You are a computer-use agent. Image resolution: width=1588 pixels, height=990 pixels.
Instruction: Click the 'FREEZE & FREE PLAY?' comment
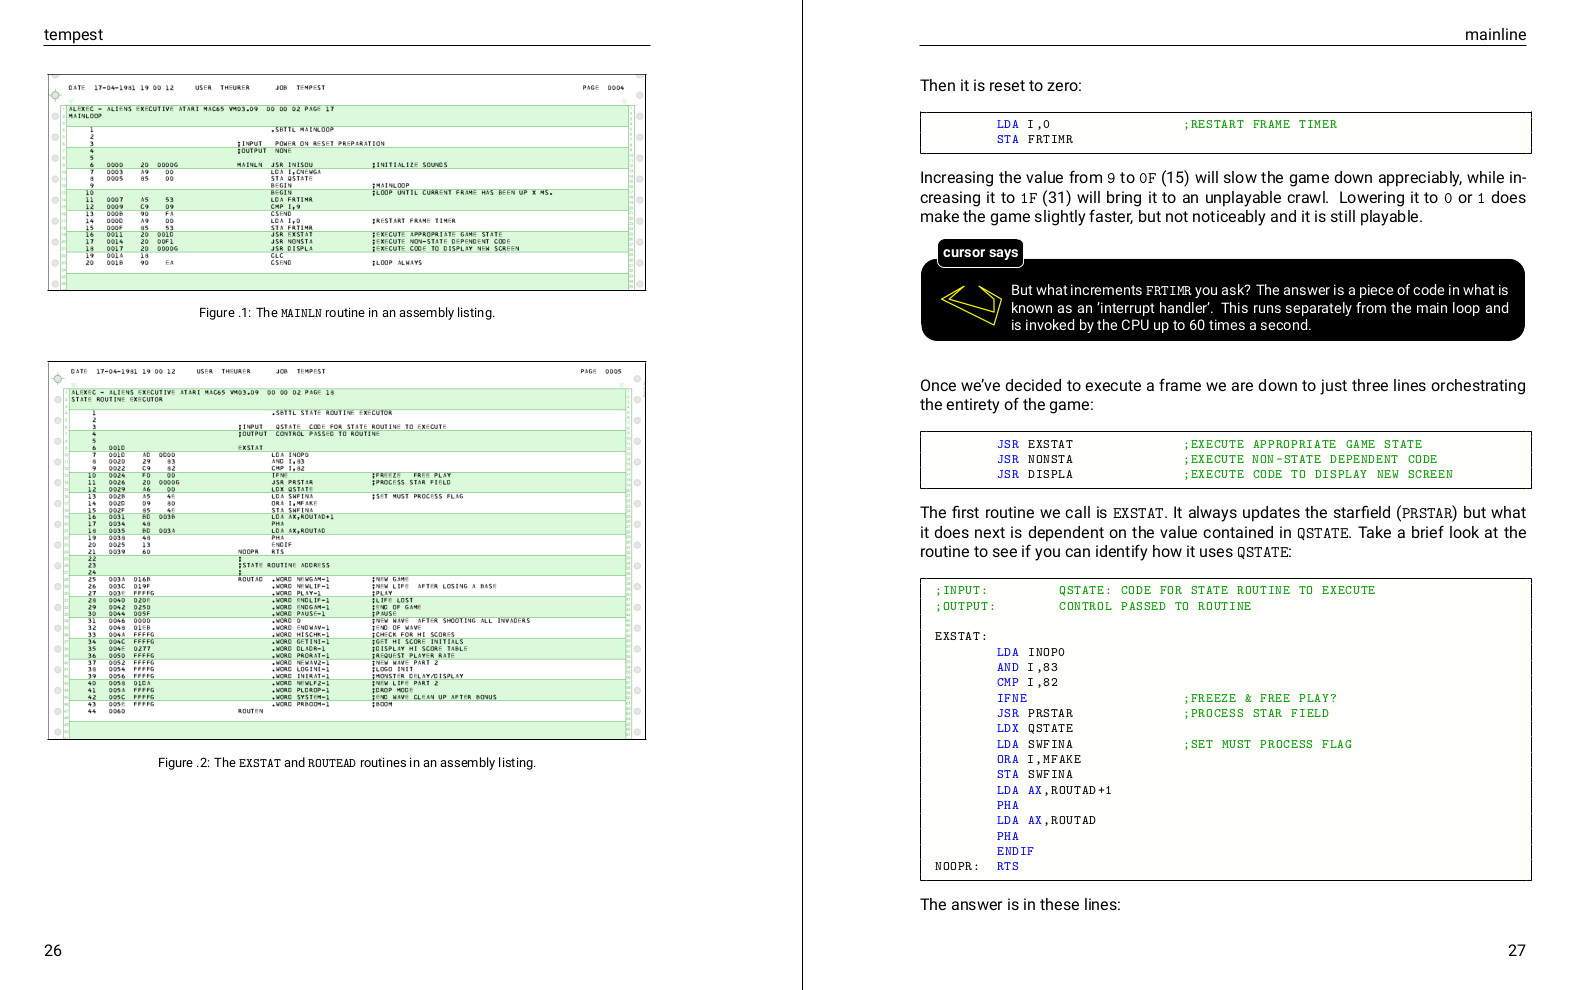[1260, 699]
